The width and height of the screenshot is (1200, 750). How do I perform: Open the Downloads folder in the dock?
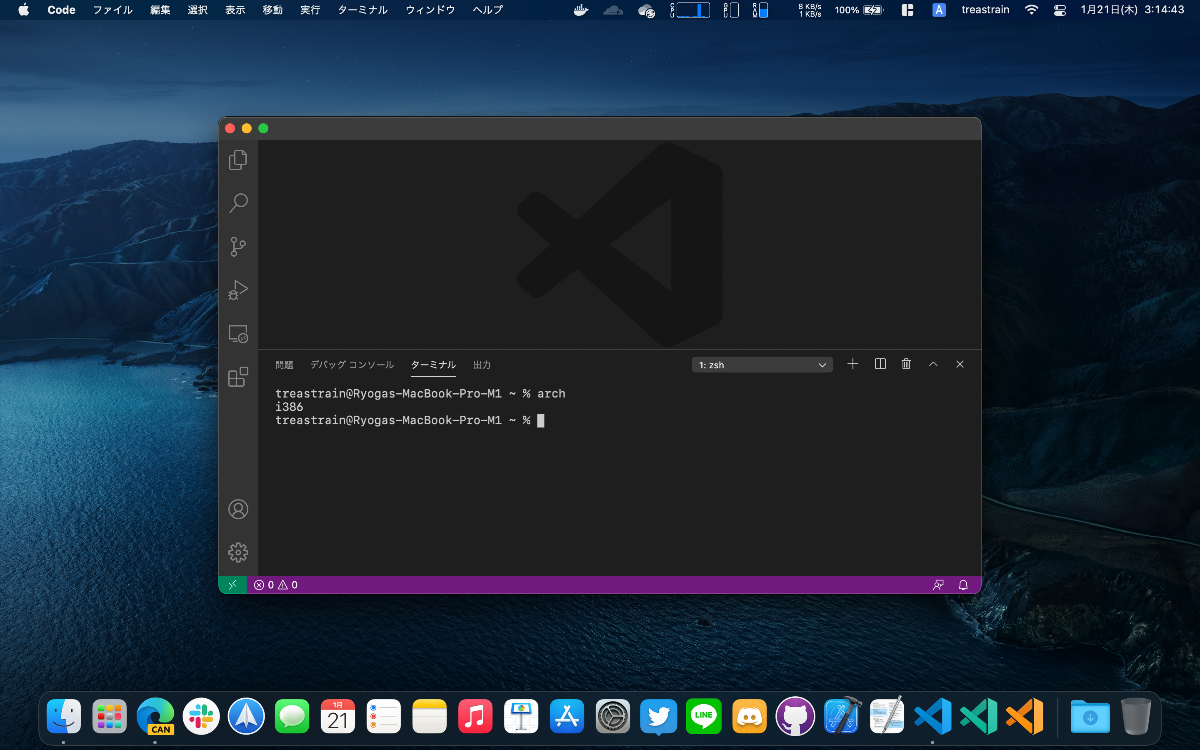point(1090,715)
